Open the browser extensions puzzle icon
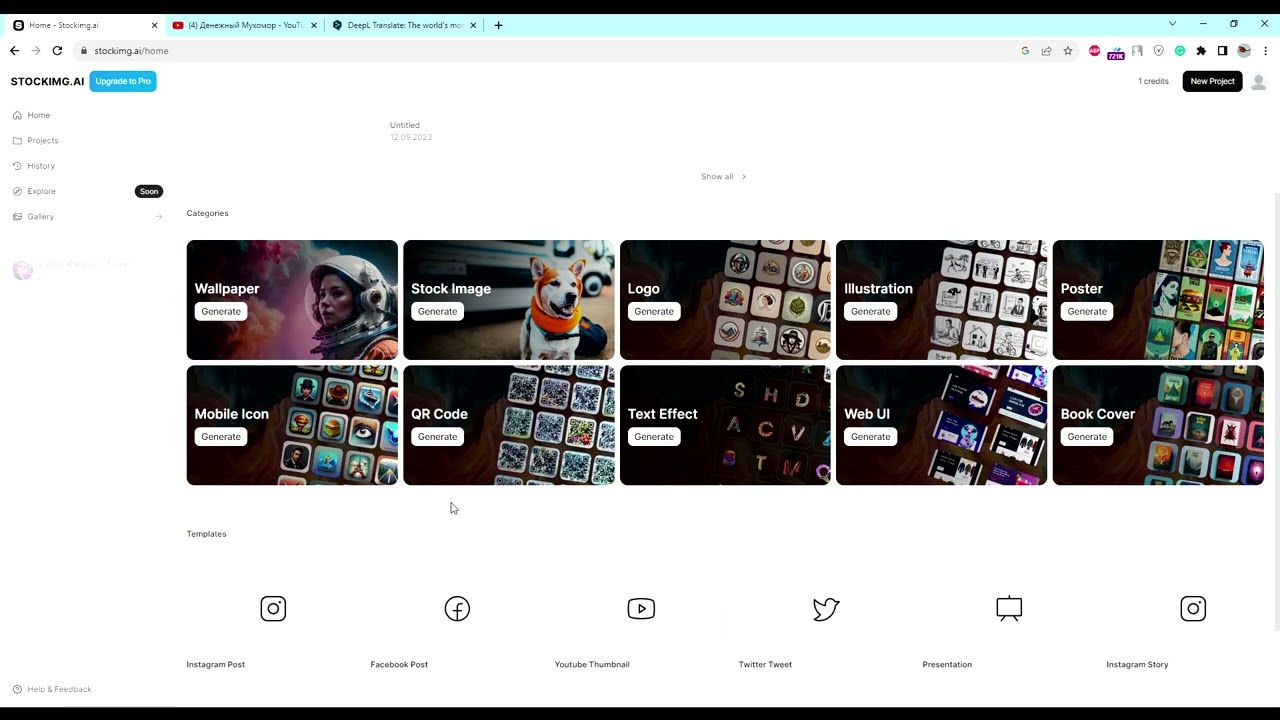 [1201, 51]
